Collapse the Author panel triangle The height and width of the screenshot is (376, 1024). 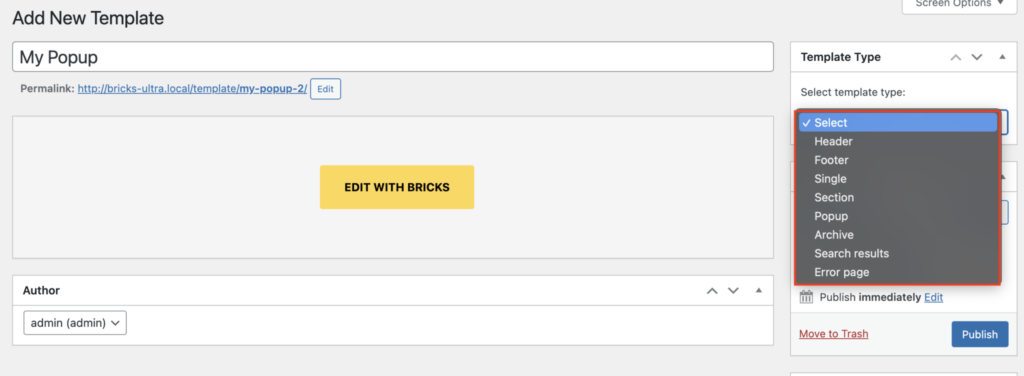758,290
